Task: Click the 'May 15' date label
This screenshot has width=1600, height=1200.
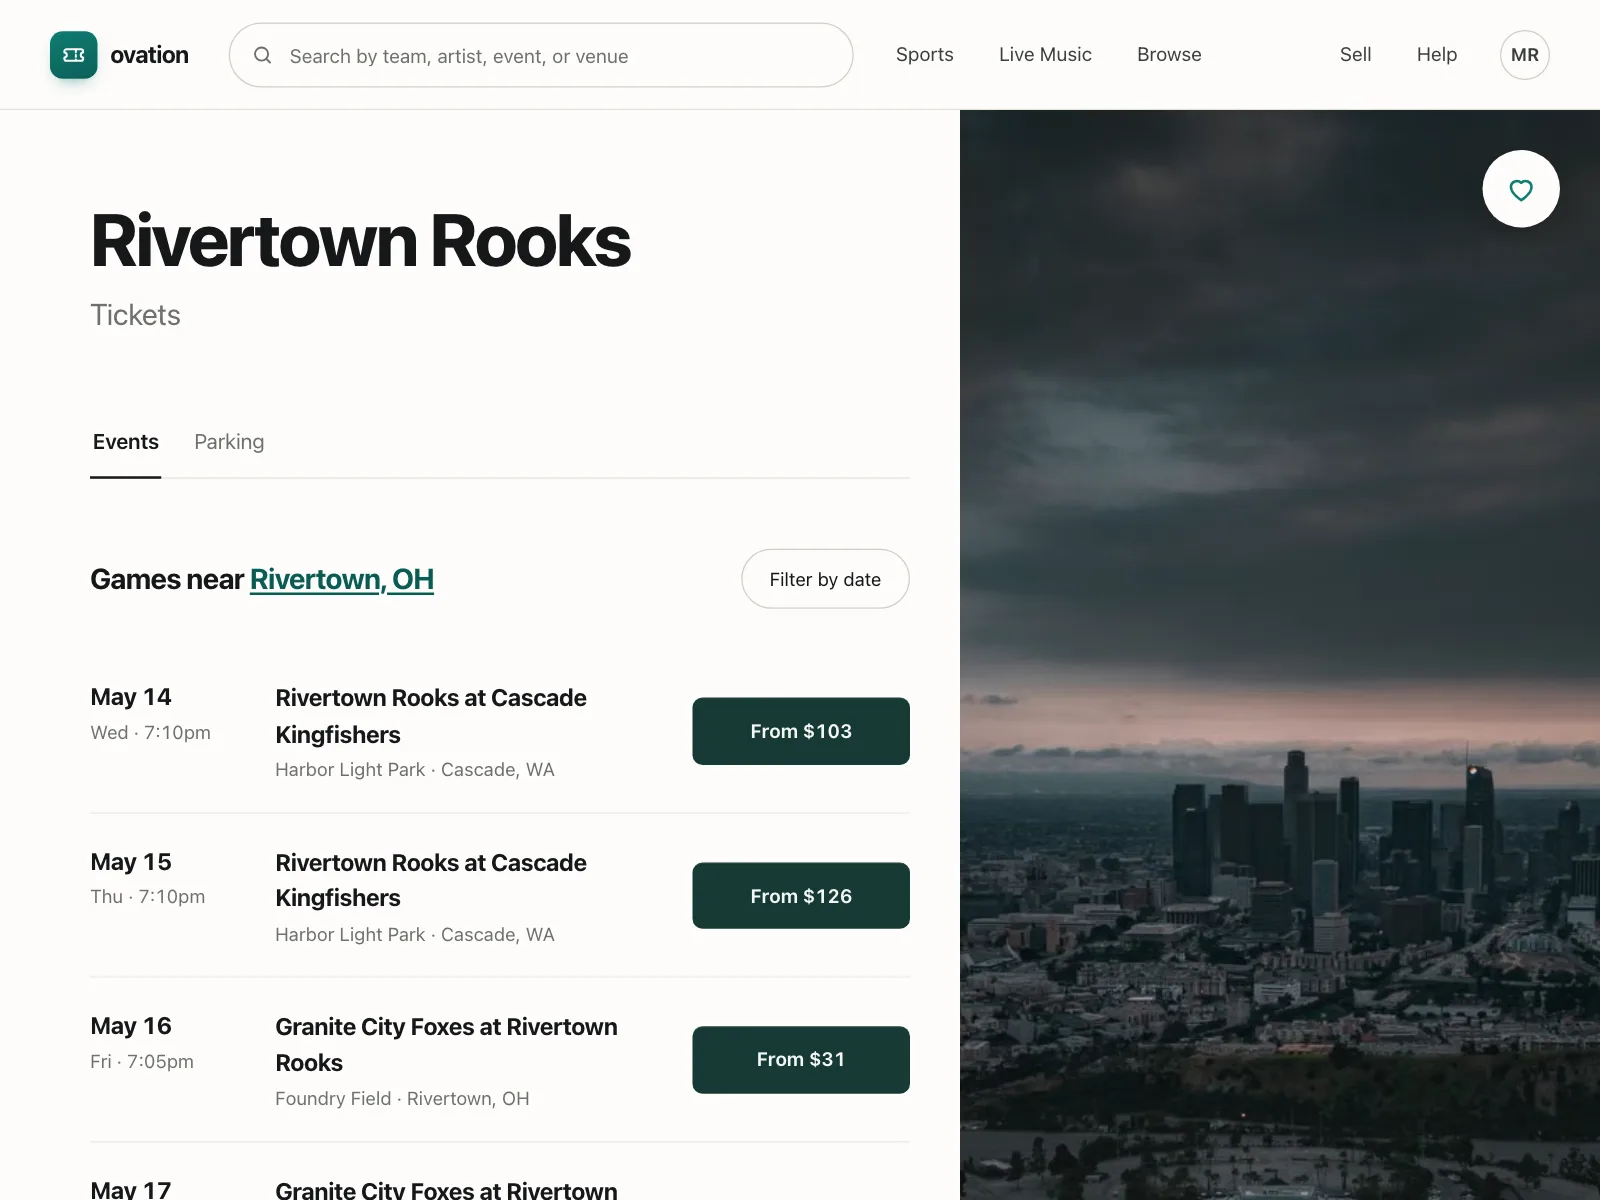Action: (x=131, y=862)
